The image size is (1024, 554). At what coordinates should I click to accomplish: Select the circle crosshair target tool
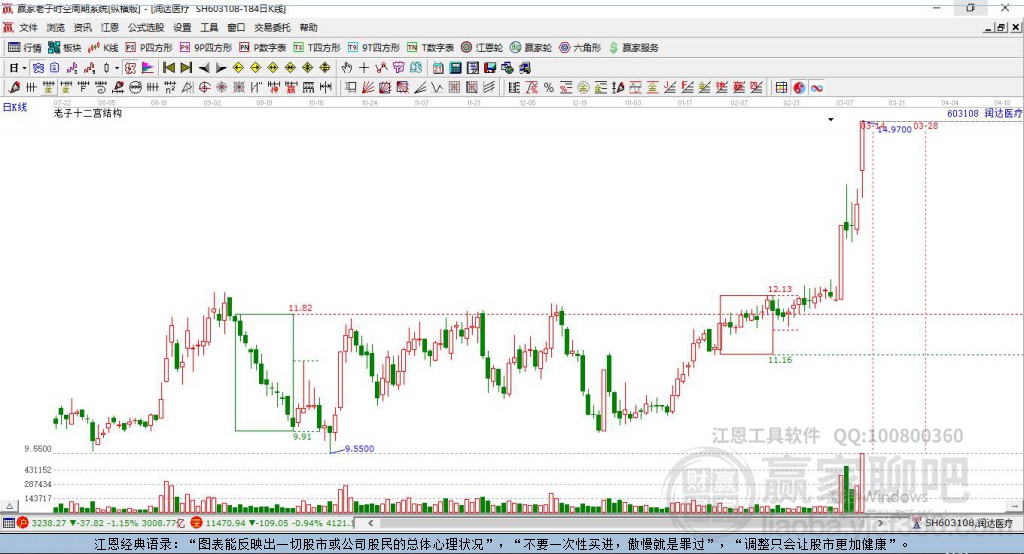coord(204,88)
